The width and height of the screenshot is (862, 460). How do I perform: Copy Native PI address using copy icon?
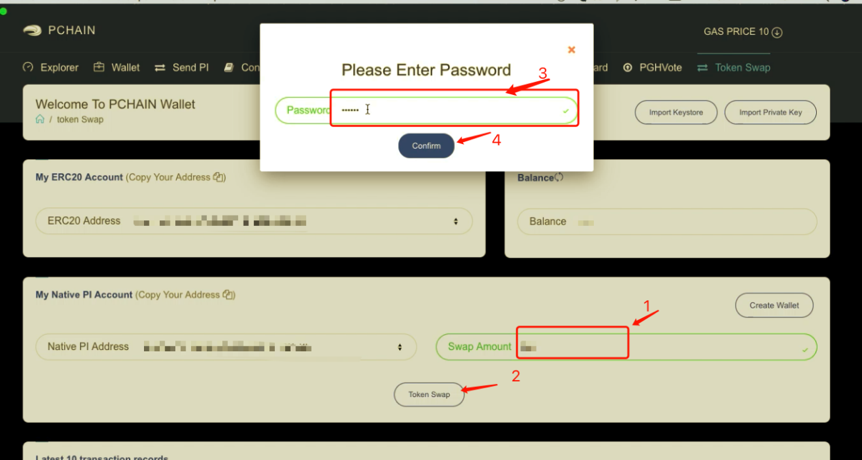pyautogui.click(x=228, y=295)
